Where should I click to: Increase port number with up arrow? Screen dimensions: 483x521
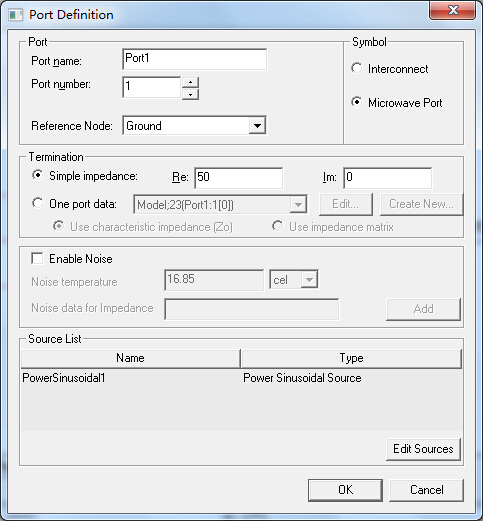point(190,82)
